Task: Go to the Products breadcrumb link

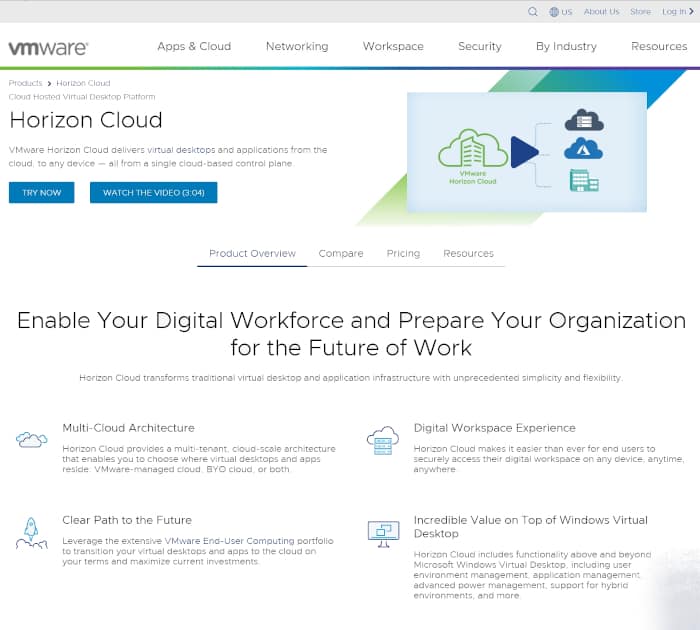Action: [26, 83]
